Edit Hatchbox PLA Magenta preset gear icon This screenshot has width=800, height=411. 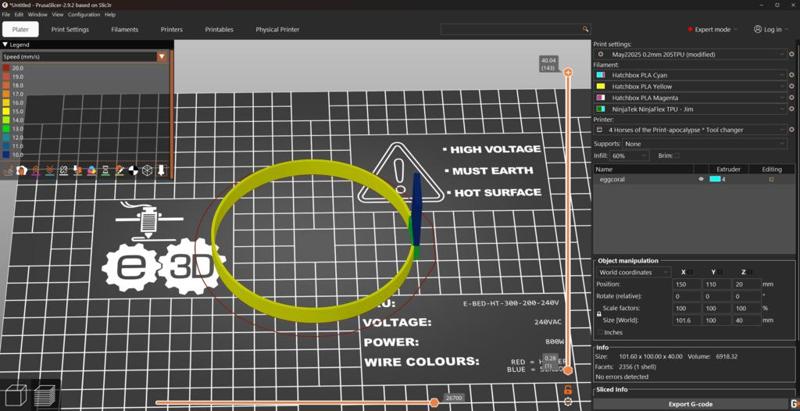click(791, 98)
